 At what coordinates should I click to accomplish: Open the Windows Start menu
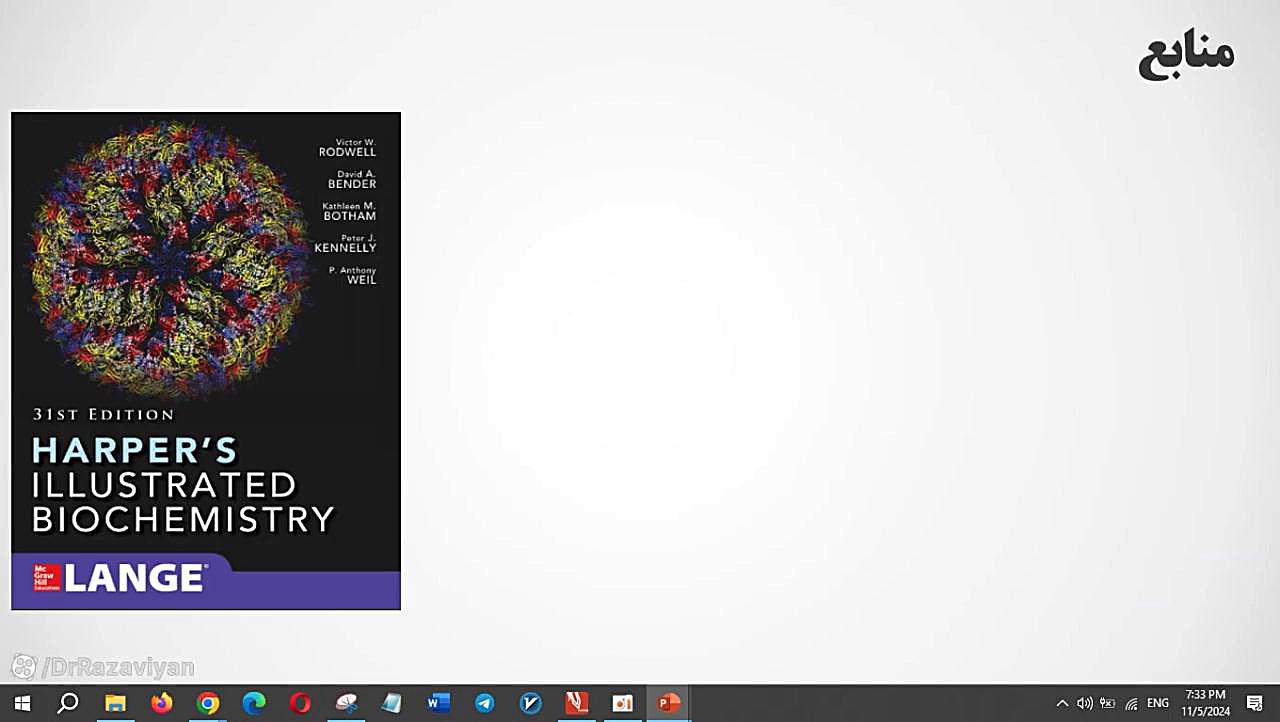click(22, 703)
